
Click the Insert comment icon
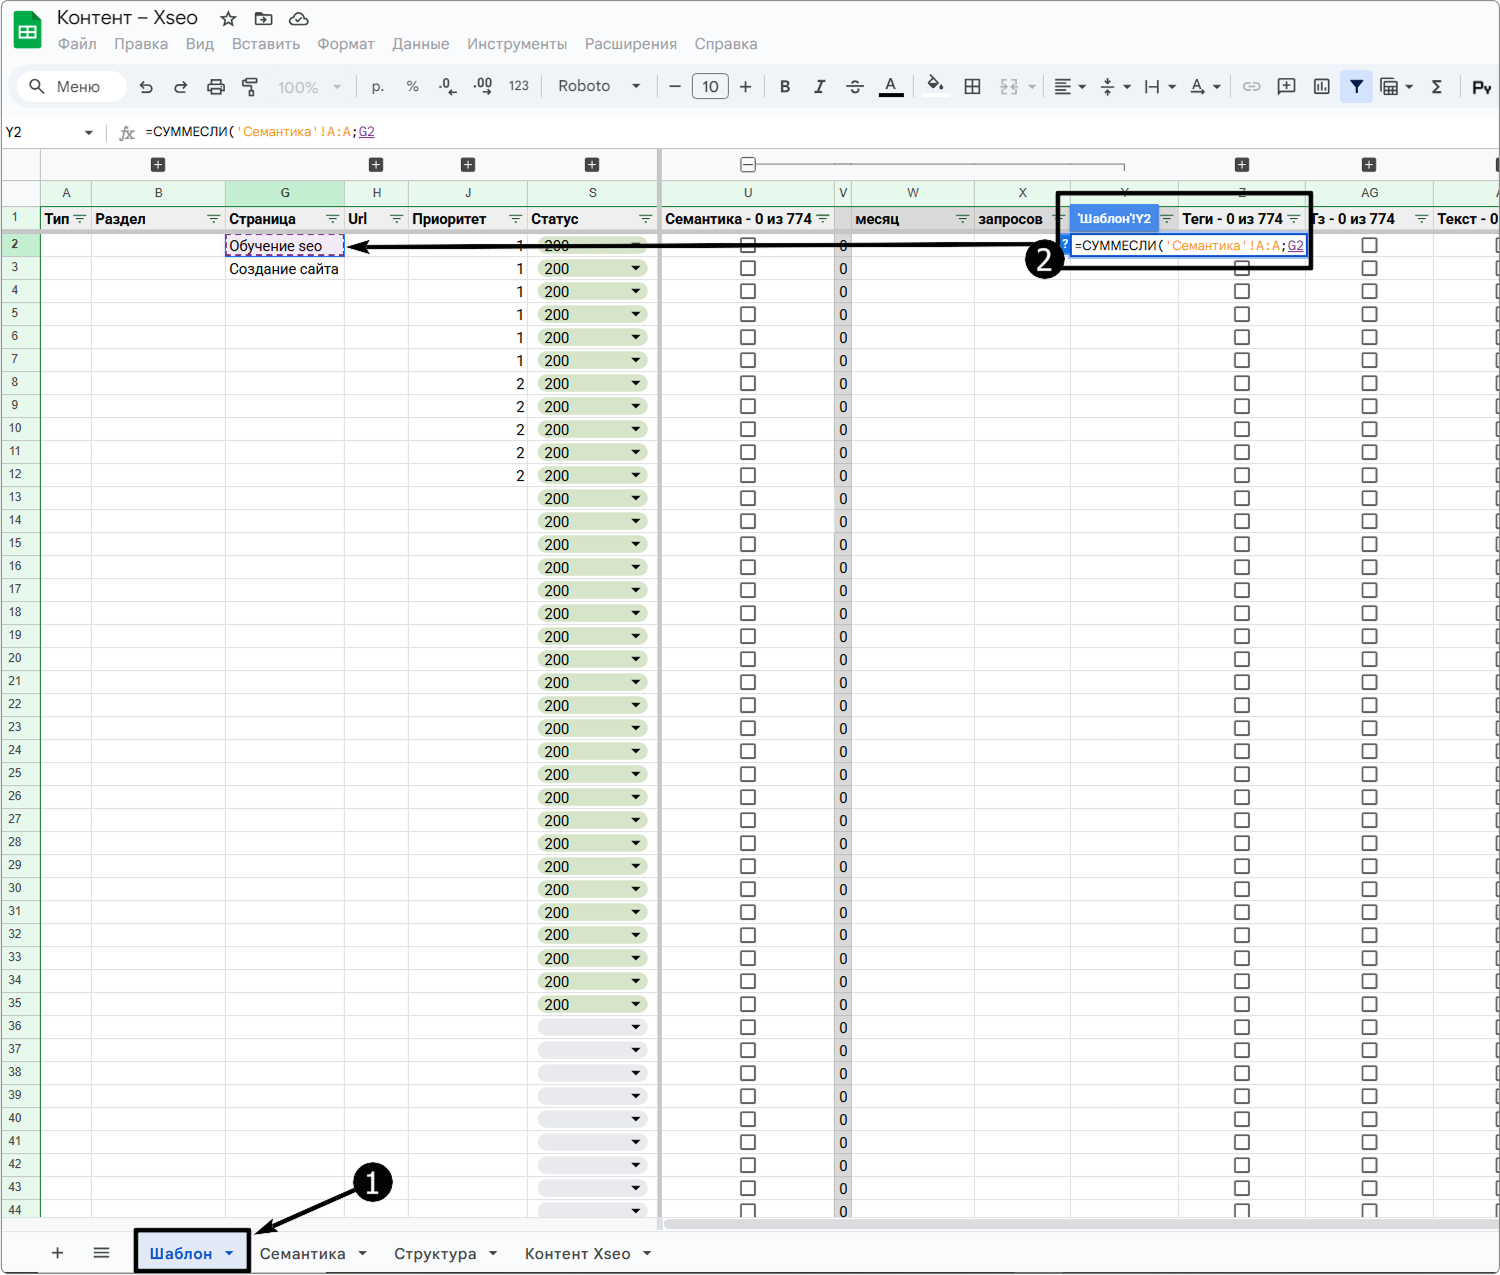click(x=1287, y=87)
